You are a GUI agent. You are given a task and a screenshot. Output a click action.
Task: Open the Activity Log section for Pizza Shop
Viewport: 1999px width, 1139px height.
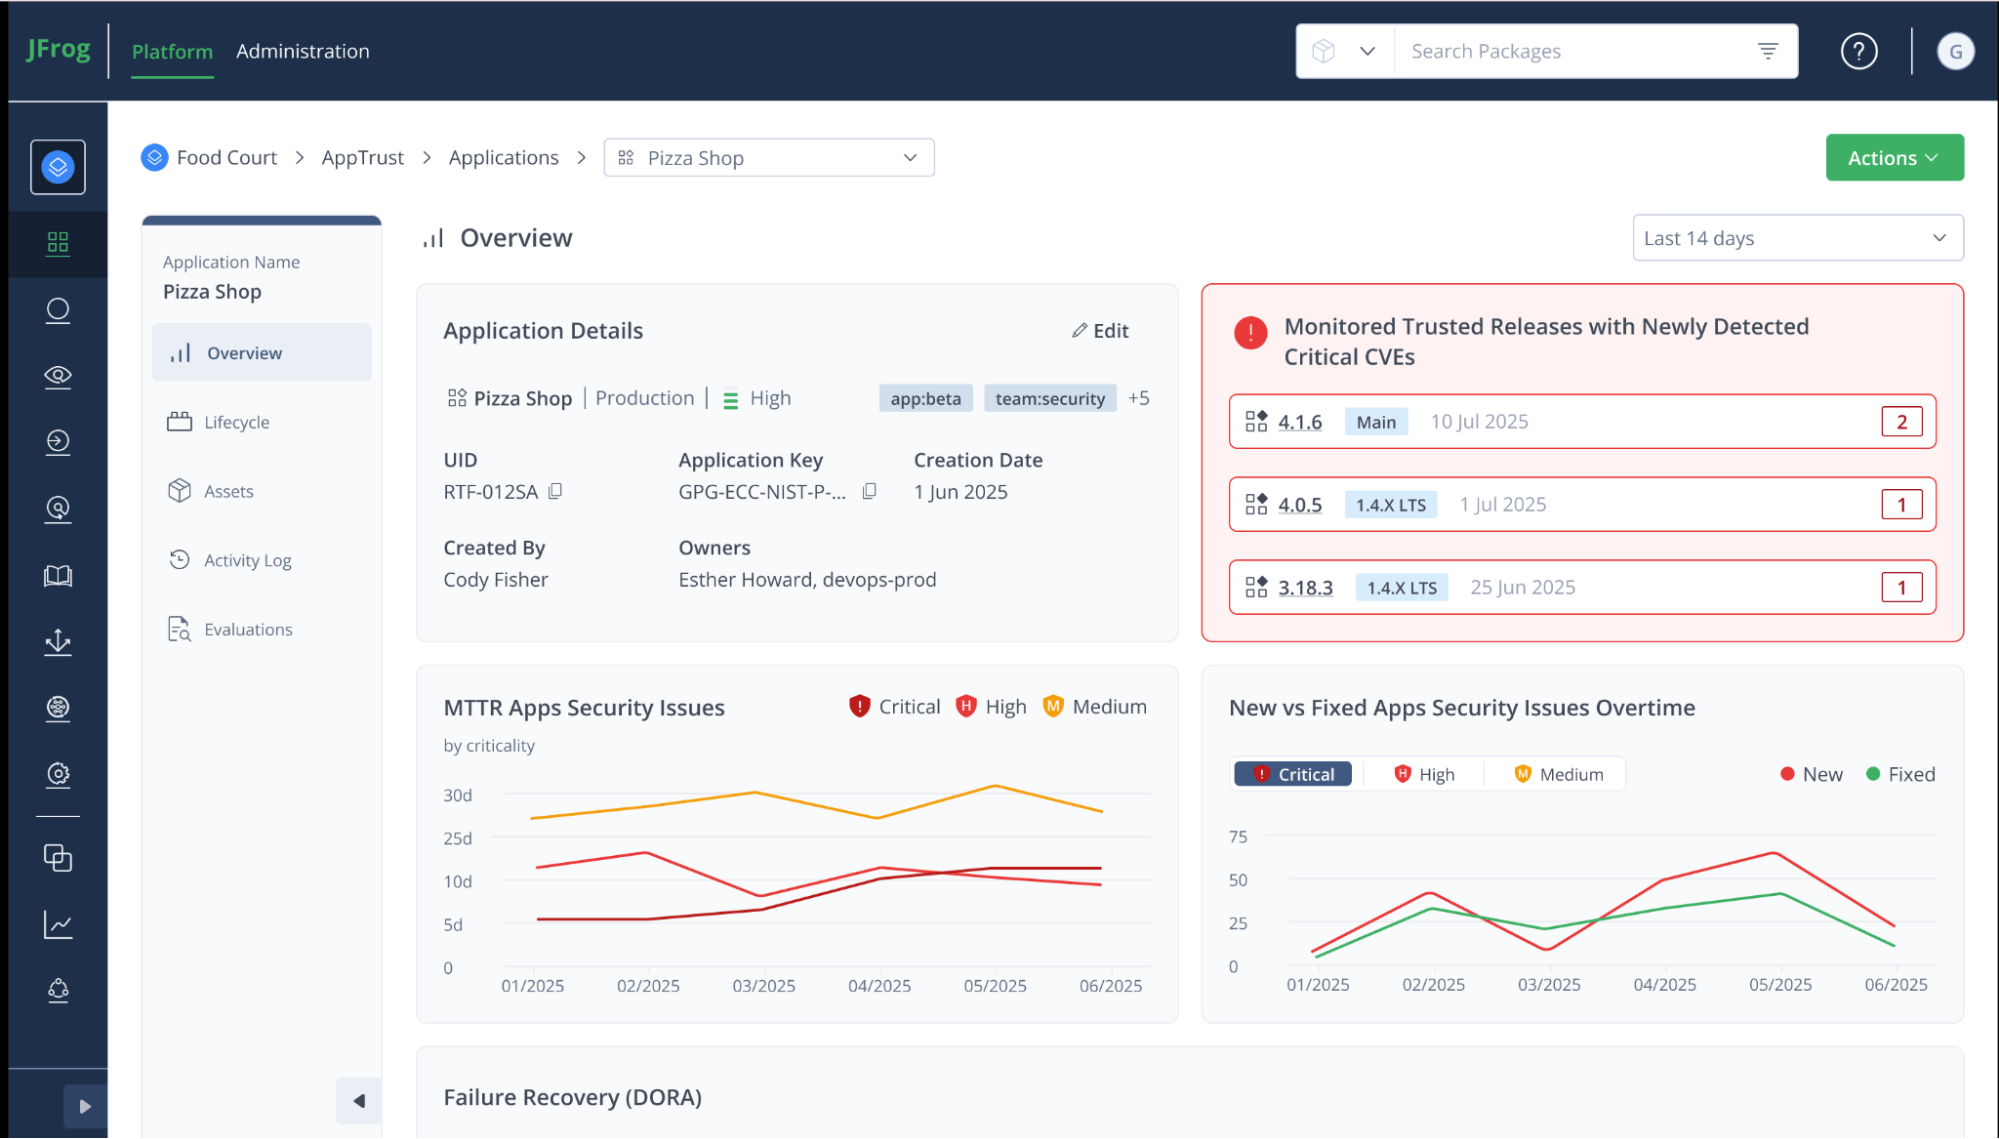pyautogui.click(x=247, y=560)
